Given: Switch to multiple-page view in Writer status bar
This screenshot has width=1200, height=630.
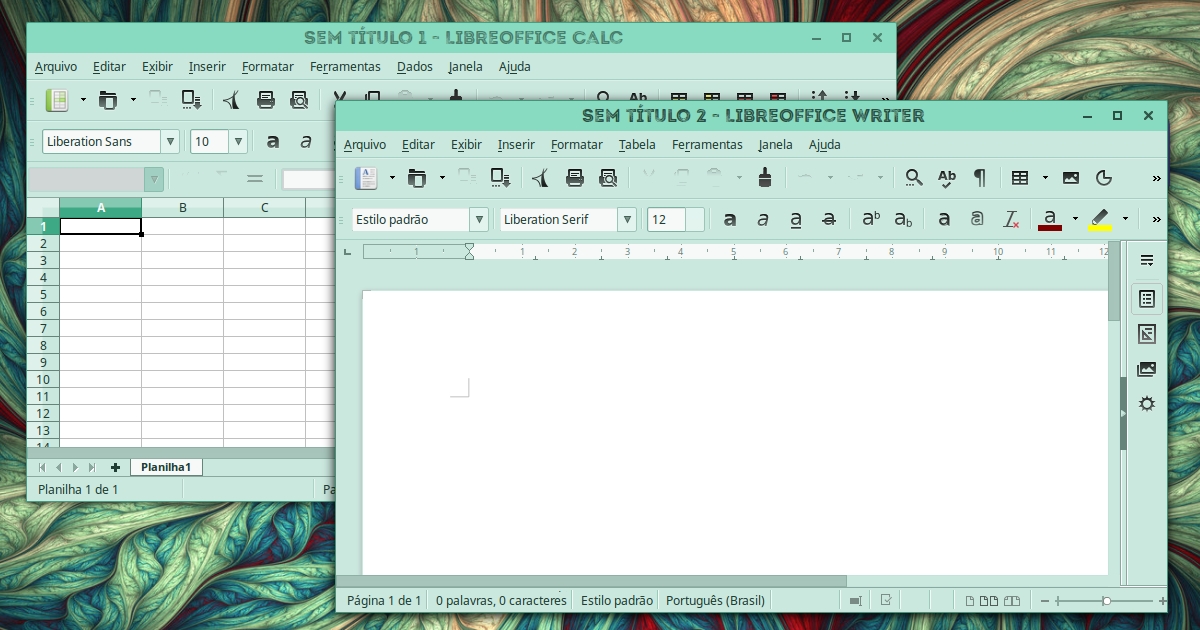Looking at the screenshot, I should [x=988, y=601].
